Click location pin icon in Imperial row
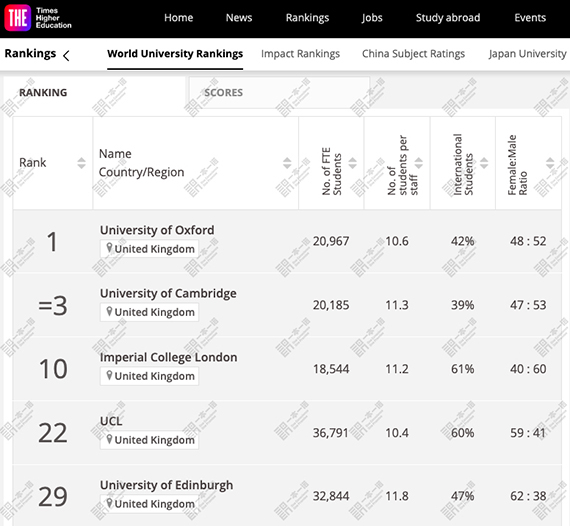This screenshot has width=570, height=526. click(x=109, y=376)
